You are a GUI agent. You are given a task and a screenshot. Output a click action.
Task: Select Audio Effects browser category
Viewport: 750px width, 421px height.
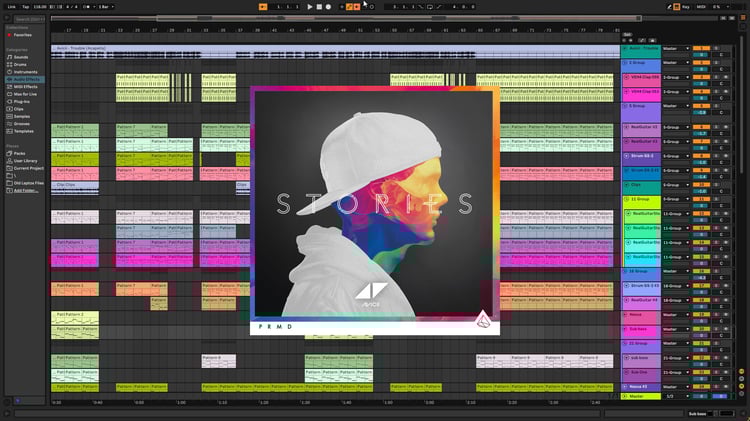(24, 79)
